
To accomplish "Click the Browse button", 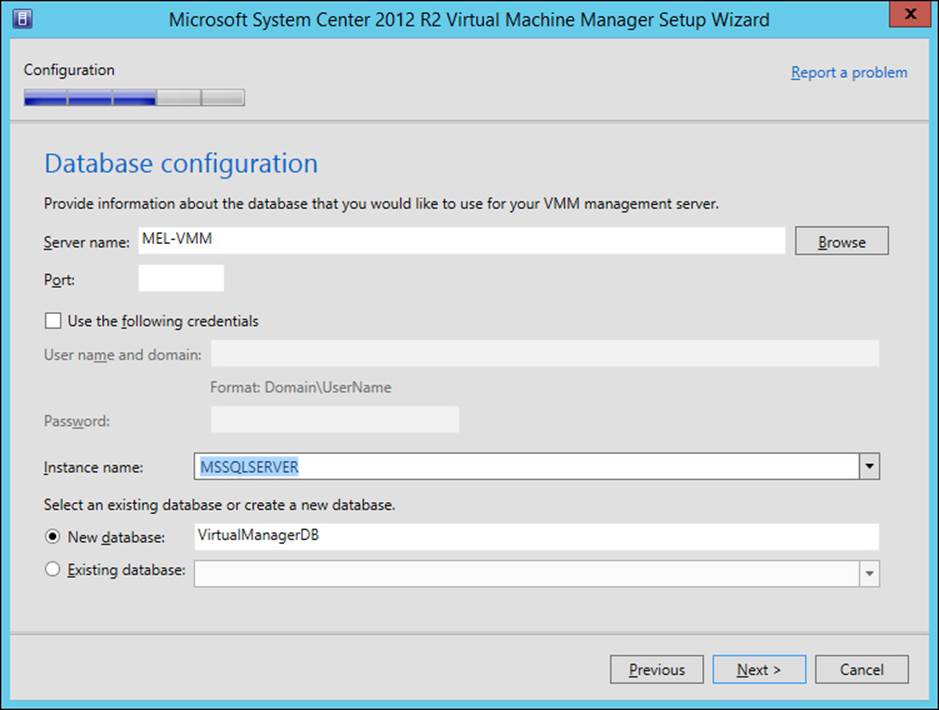I will [841, 241].
